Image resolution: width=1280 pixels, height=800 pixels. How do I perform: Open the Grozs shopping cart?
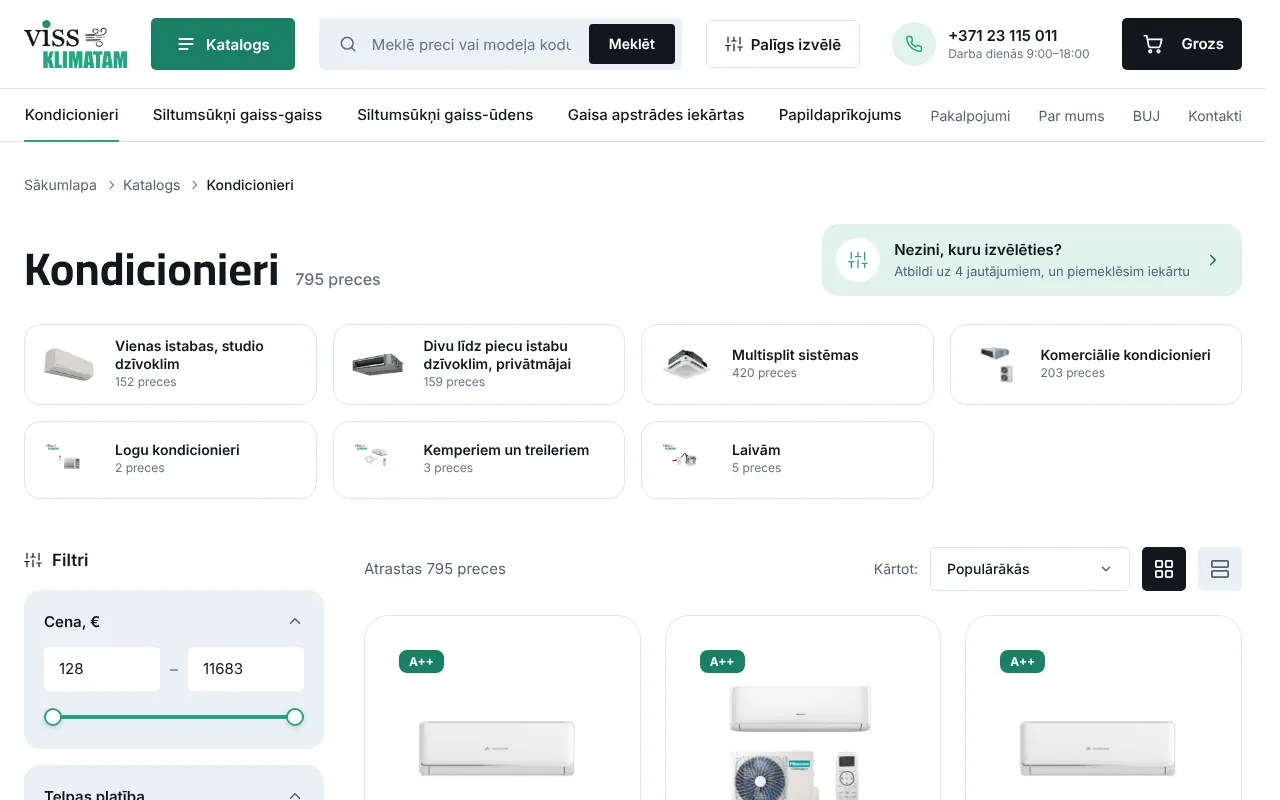tap(1181, 44)
